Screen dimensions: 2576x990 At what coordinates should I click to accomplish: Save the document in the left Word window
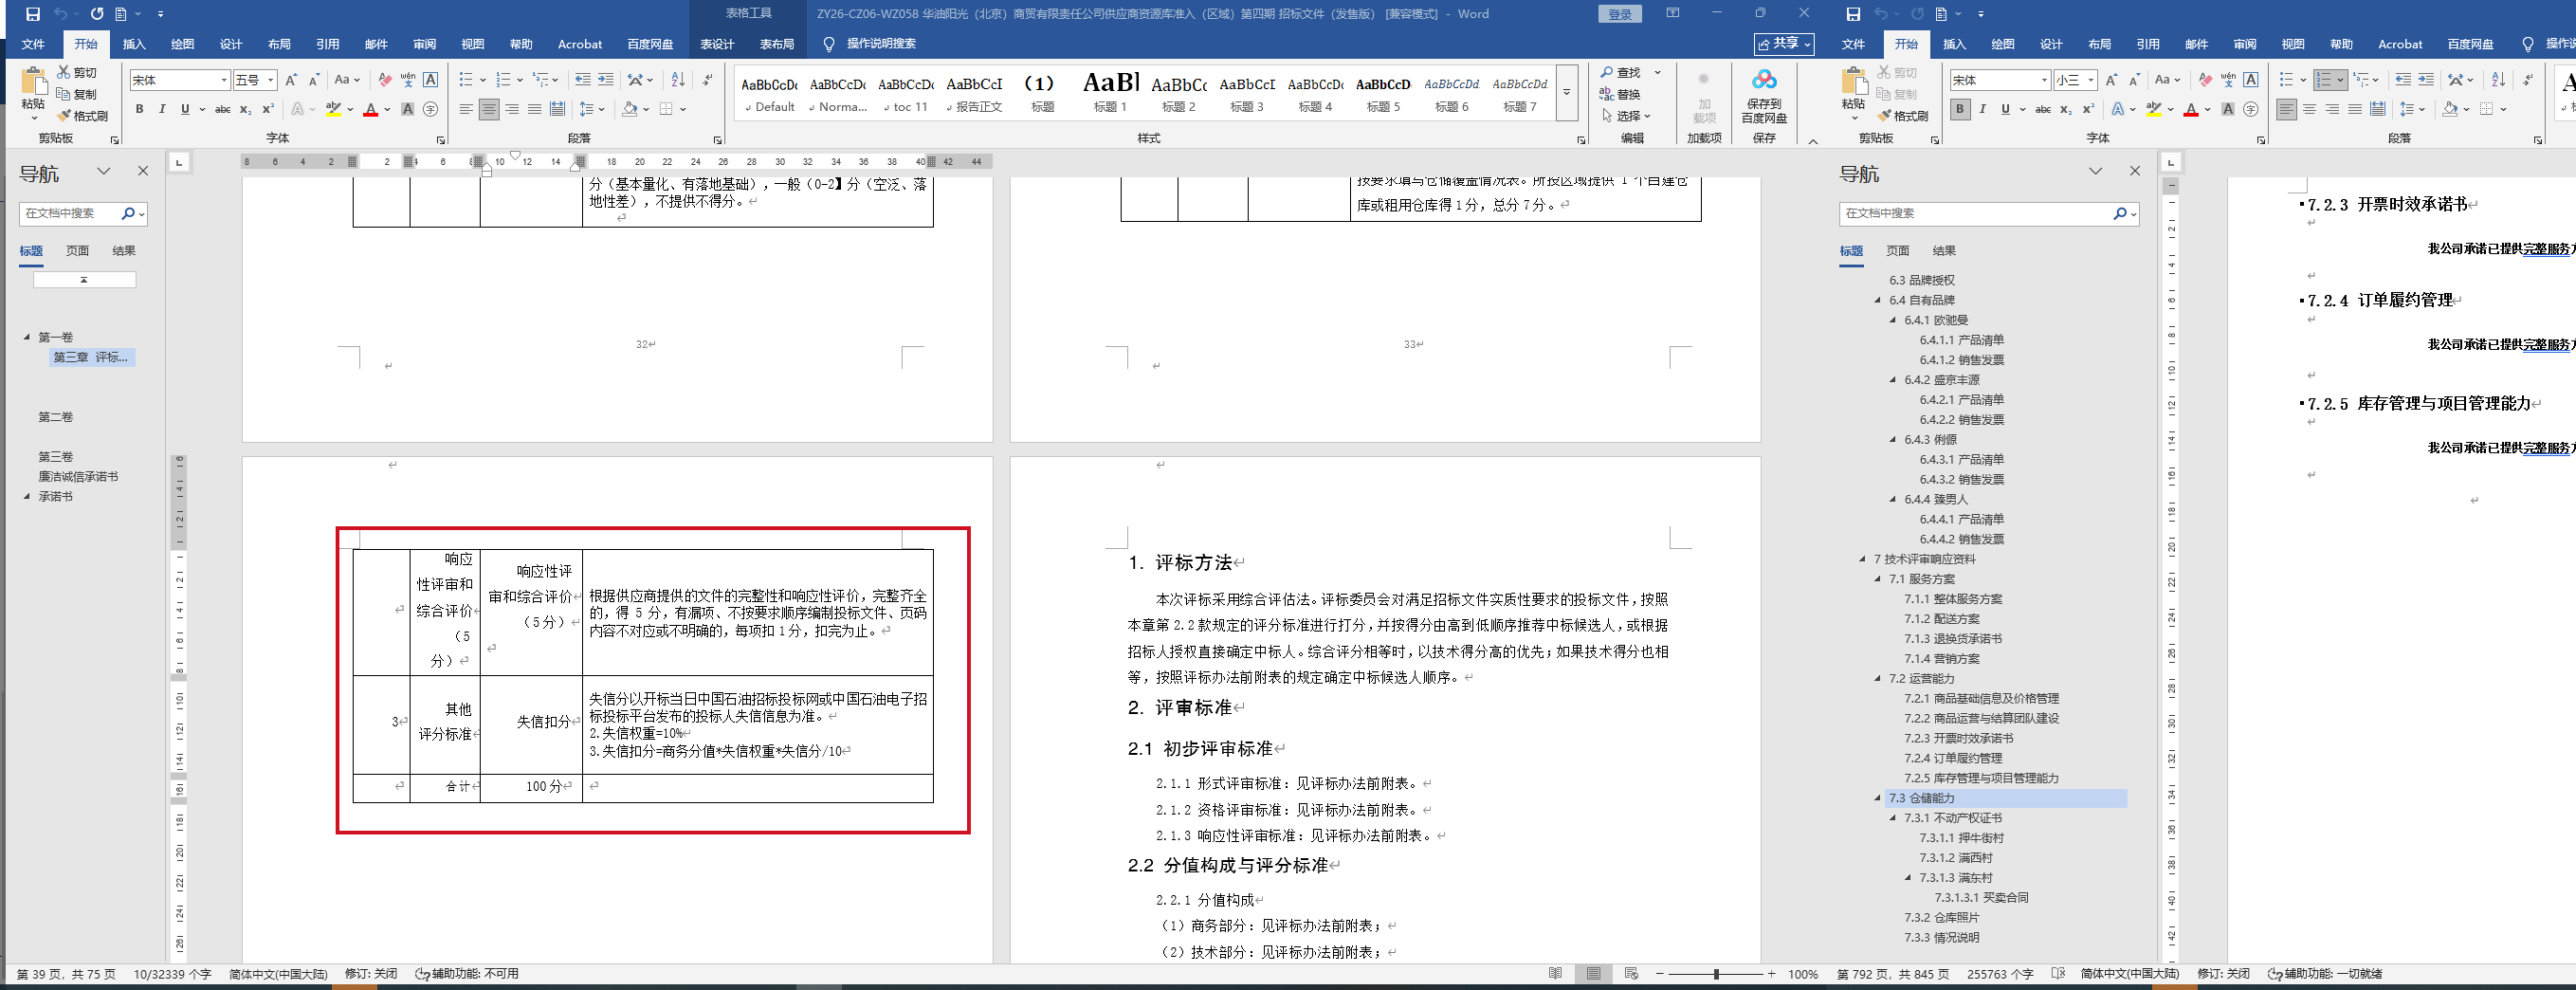click(33, 14)
